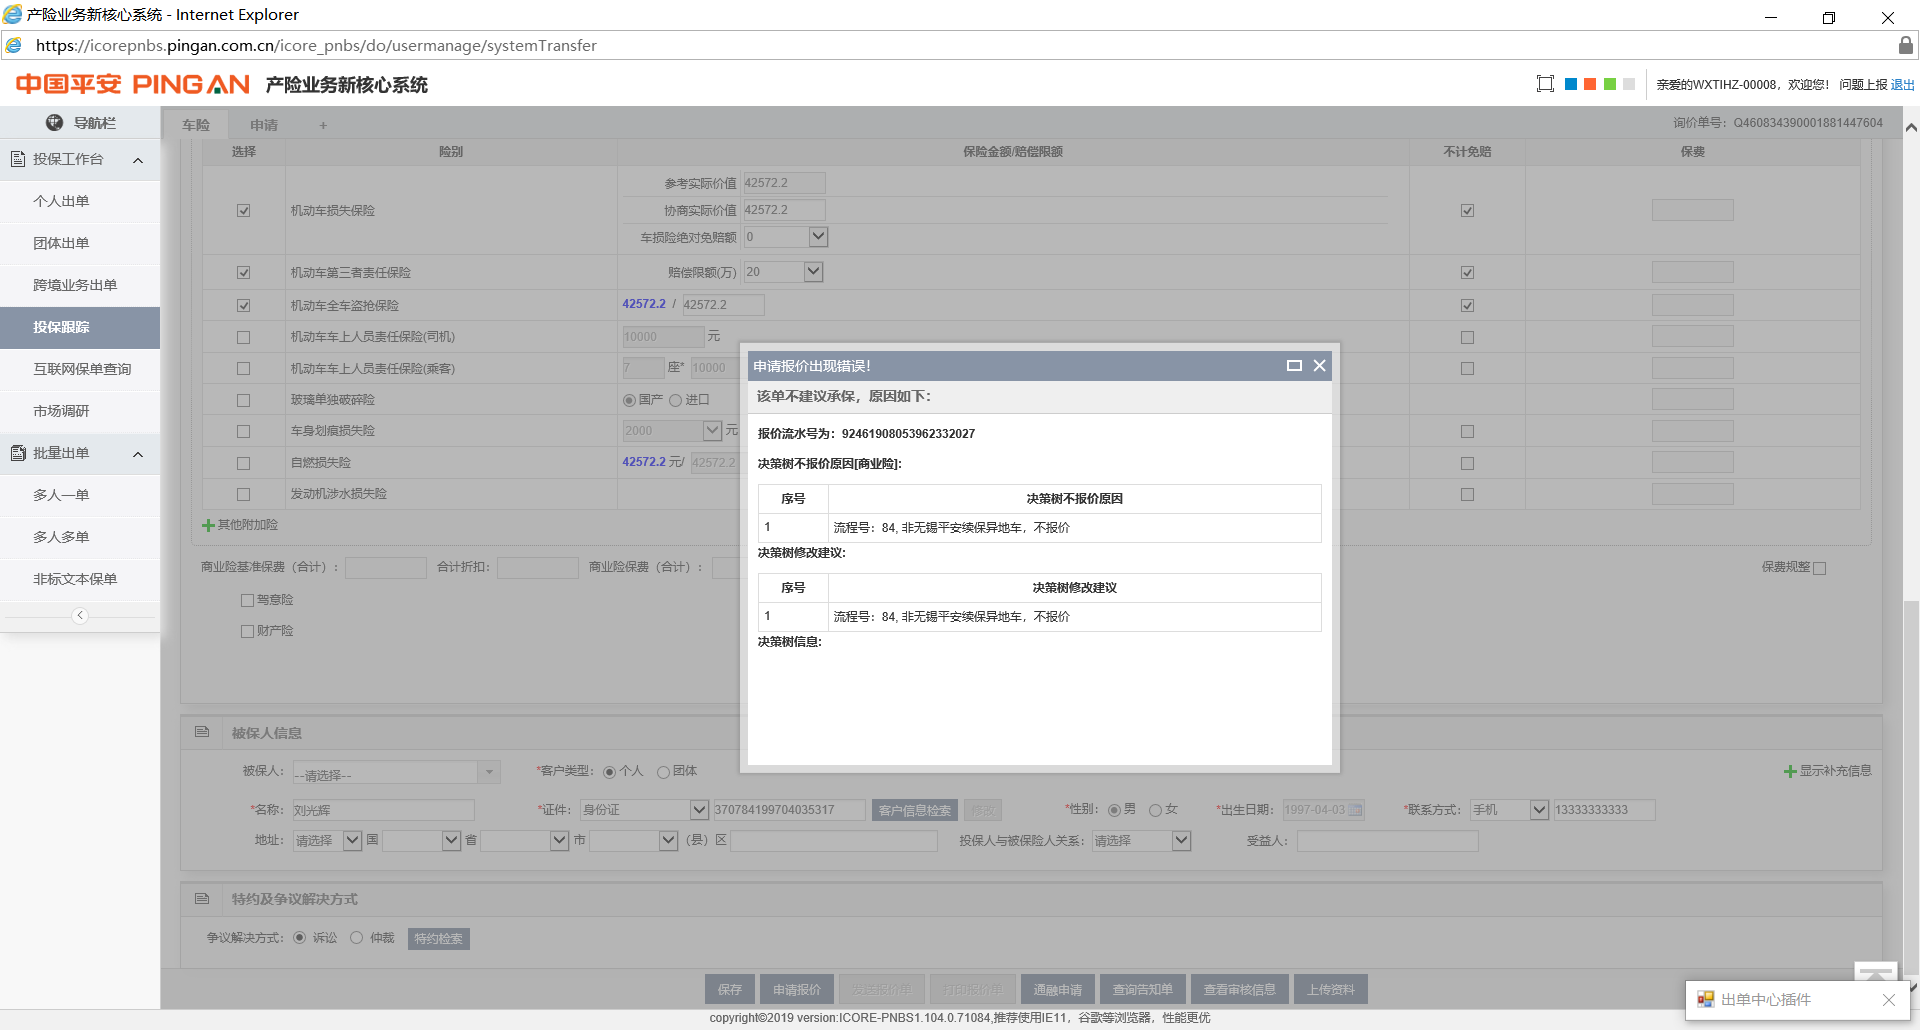
Task: Click the navigation bar compass icon
Action: [55, 123]
